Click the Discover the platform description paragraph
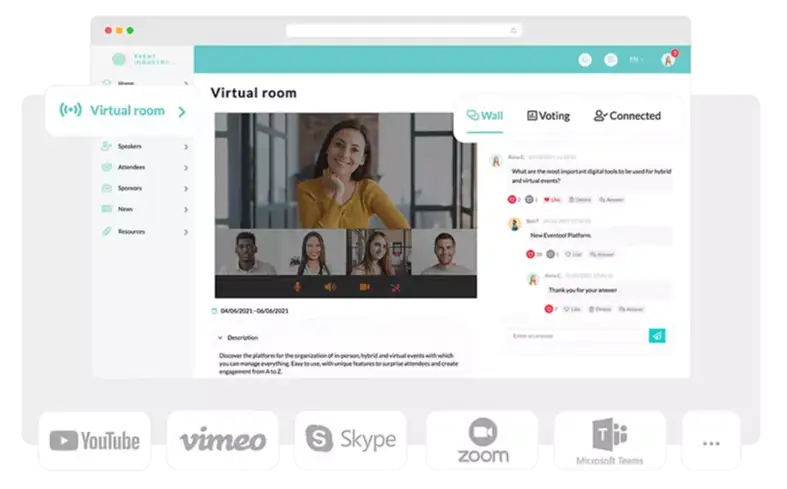787x489 pixels. click(x=338, y=363)
